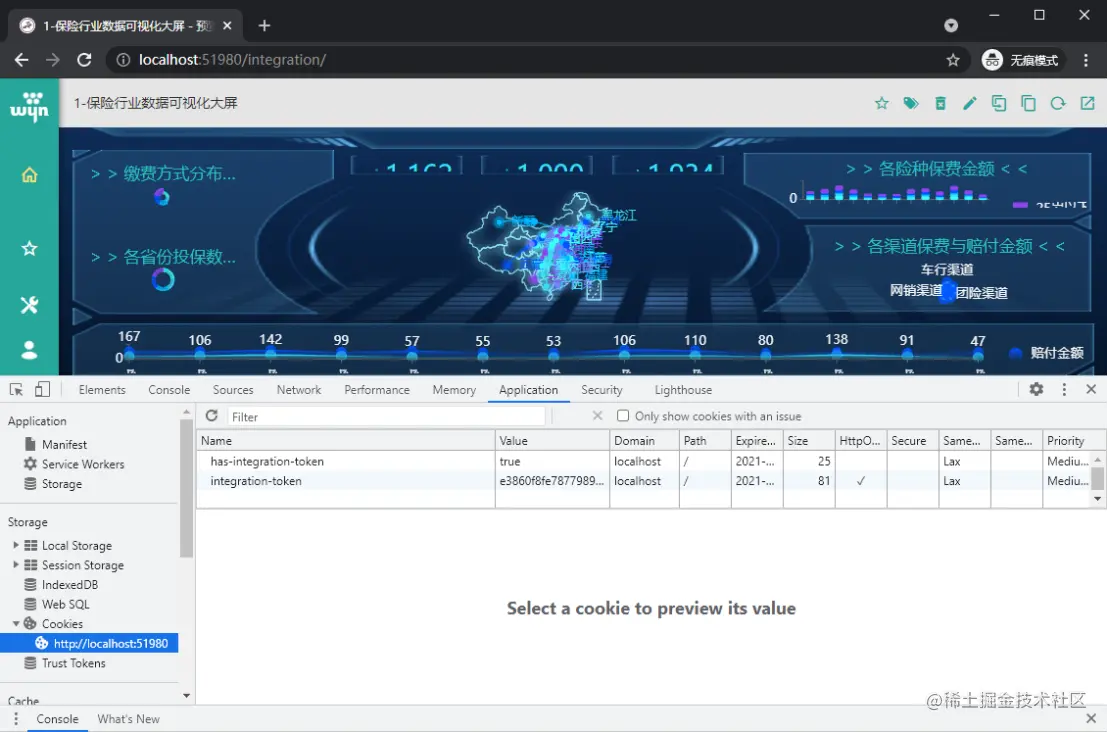Expand the Session Storage tree node
1108x732 pixels.
tap(16, 565)
